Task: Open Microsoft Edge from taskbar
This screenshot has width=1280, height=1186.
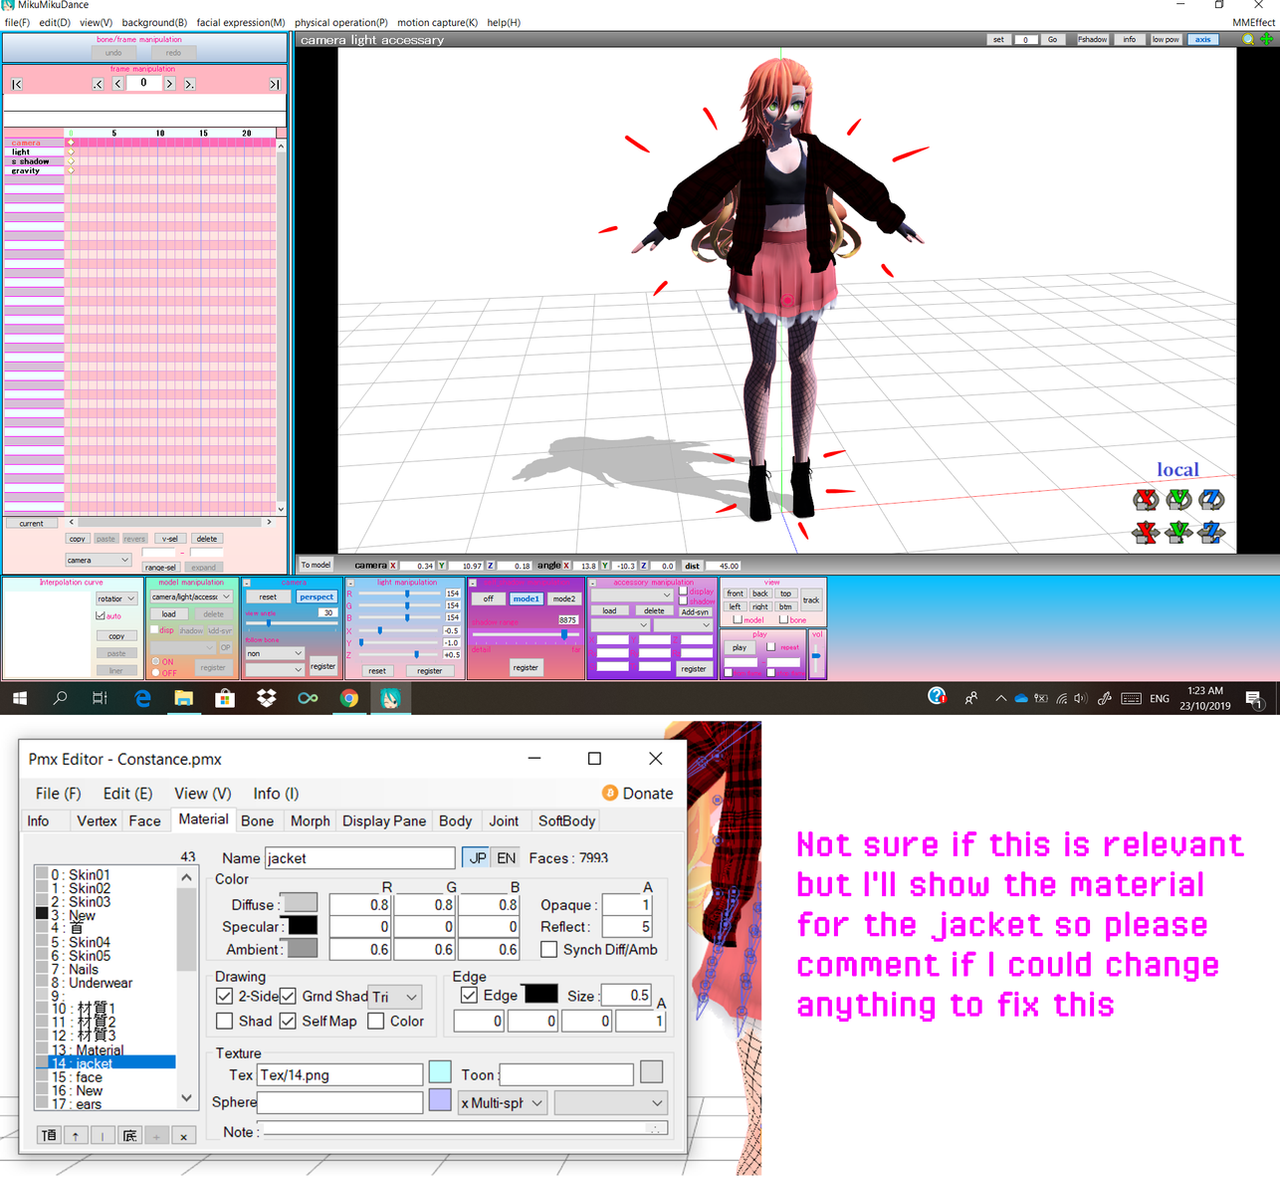Action: coord(143,698)
